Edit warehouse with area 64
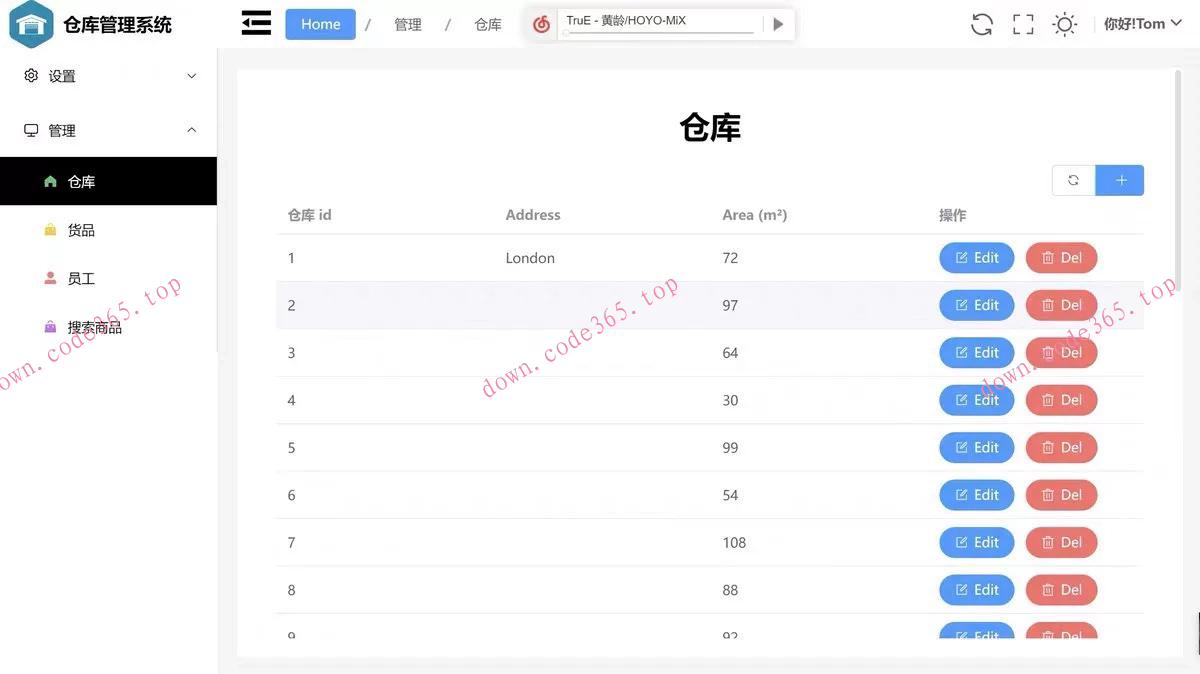 [x=977, y=352]
